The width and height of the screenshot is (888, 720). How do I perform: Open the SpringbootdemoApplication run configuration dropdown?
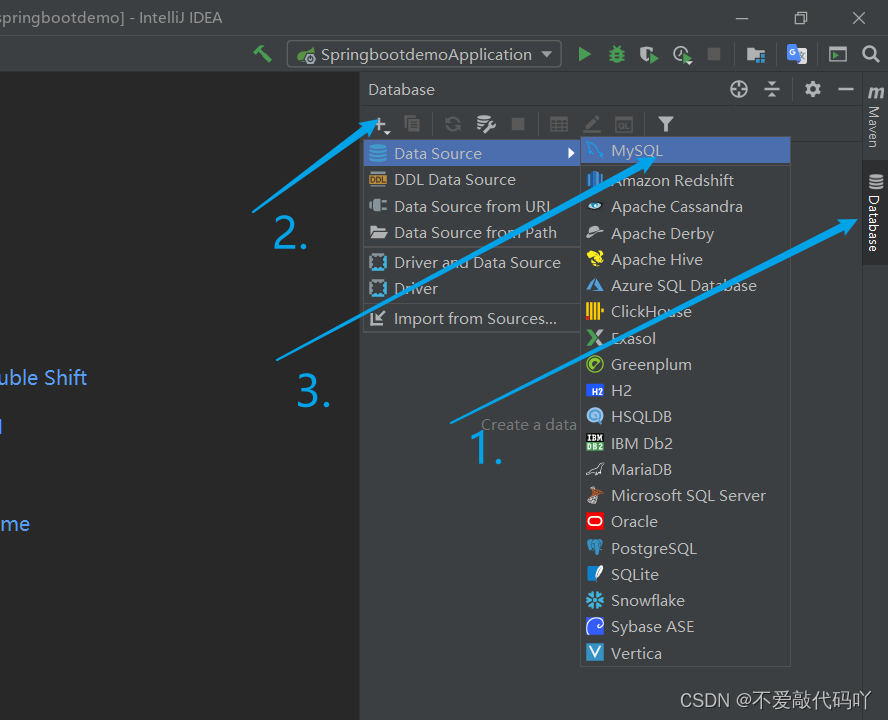[x=424, y=54]
